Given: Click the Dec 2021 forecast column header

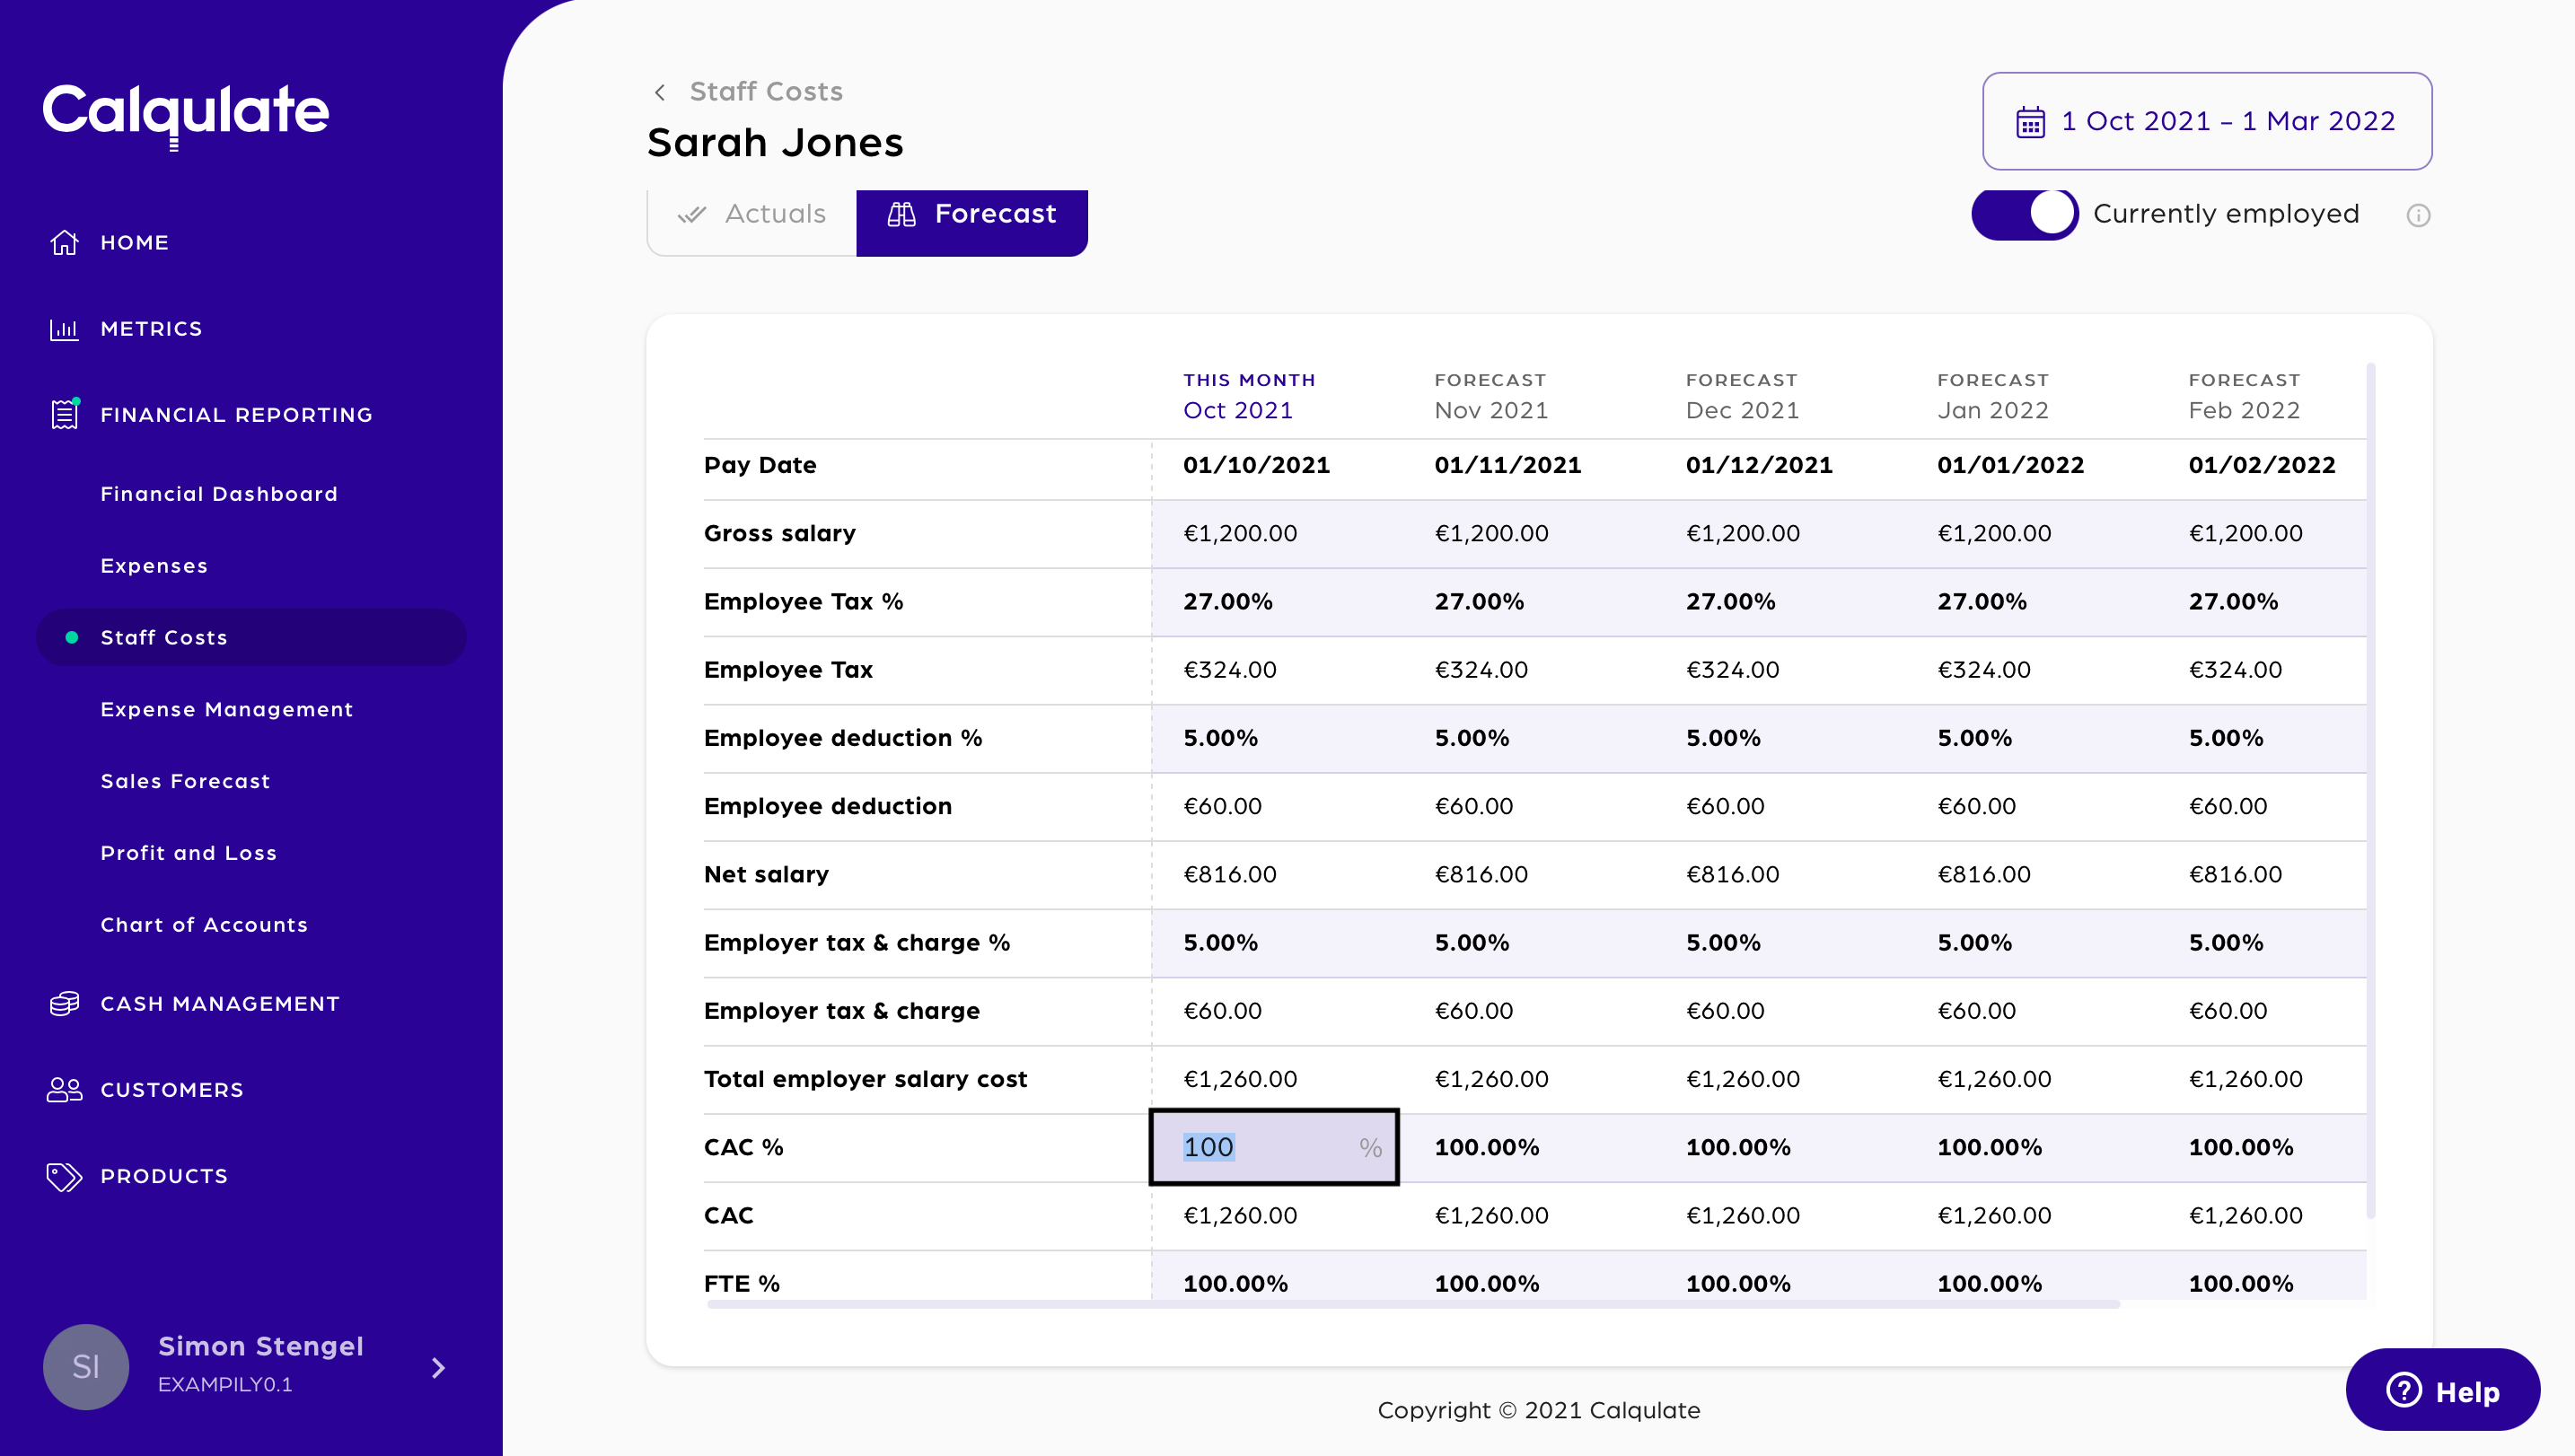Looking at the screenshot, I should coord(1742,396).
